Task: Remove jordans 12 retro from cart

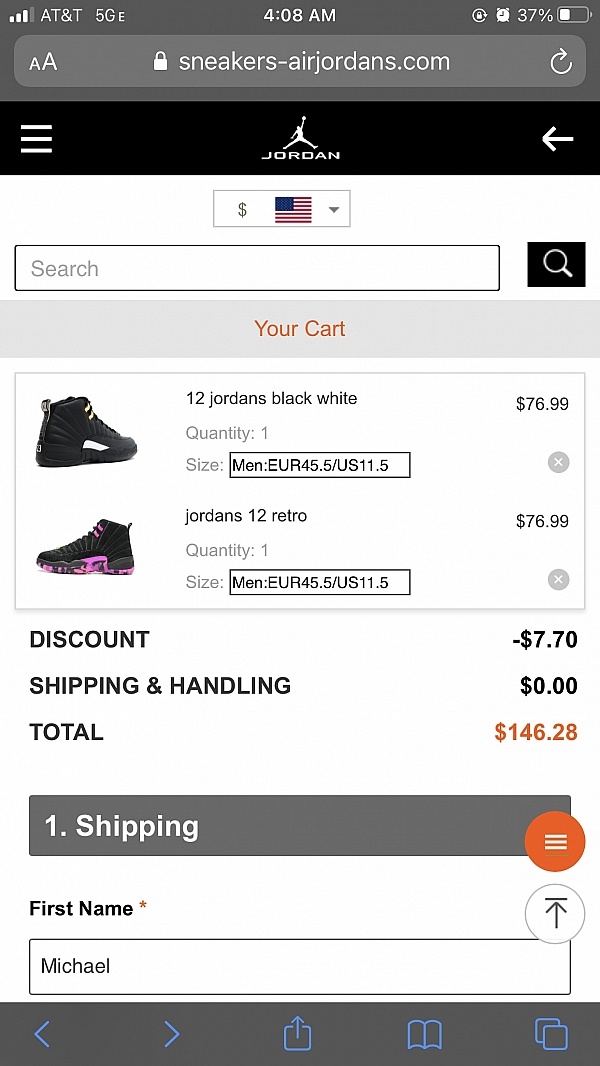Action: [x=559, y=580]
